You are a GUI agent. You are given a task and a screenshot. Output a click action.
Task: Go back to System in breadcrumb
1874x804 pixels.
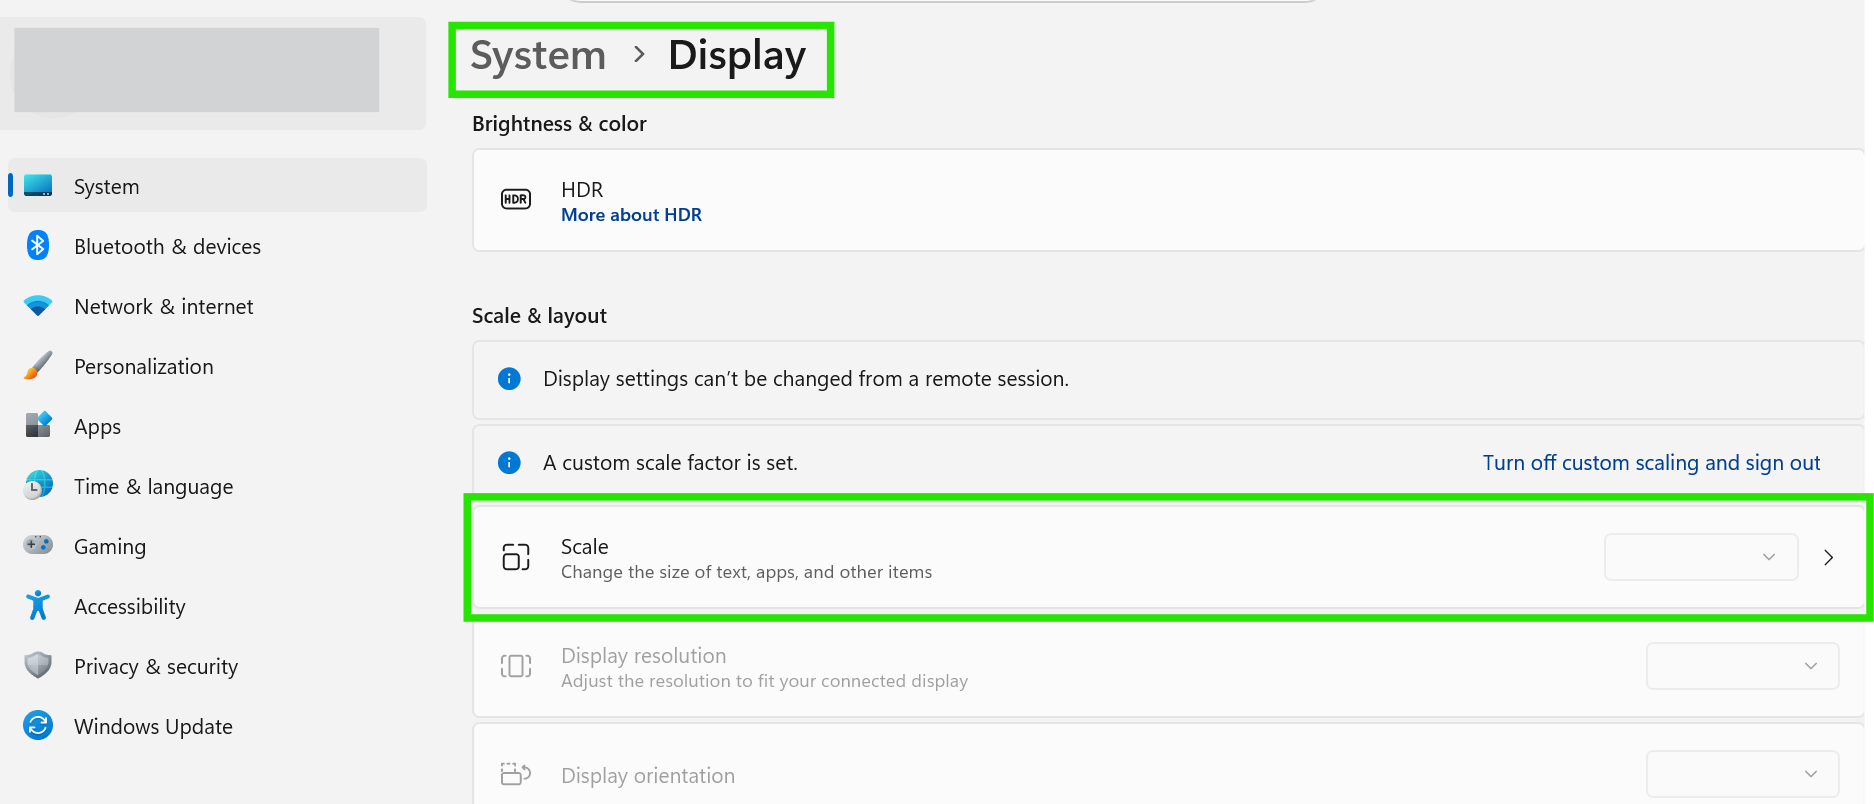coord(538,56)
